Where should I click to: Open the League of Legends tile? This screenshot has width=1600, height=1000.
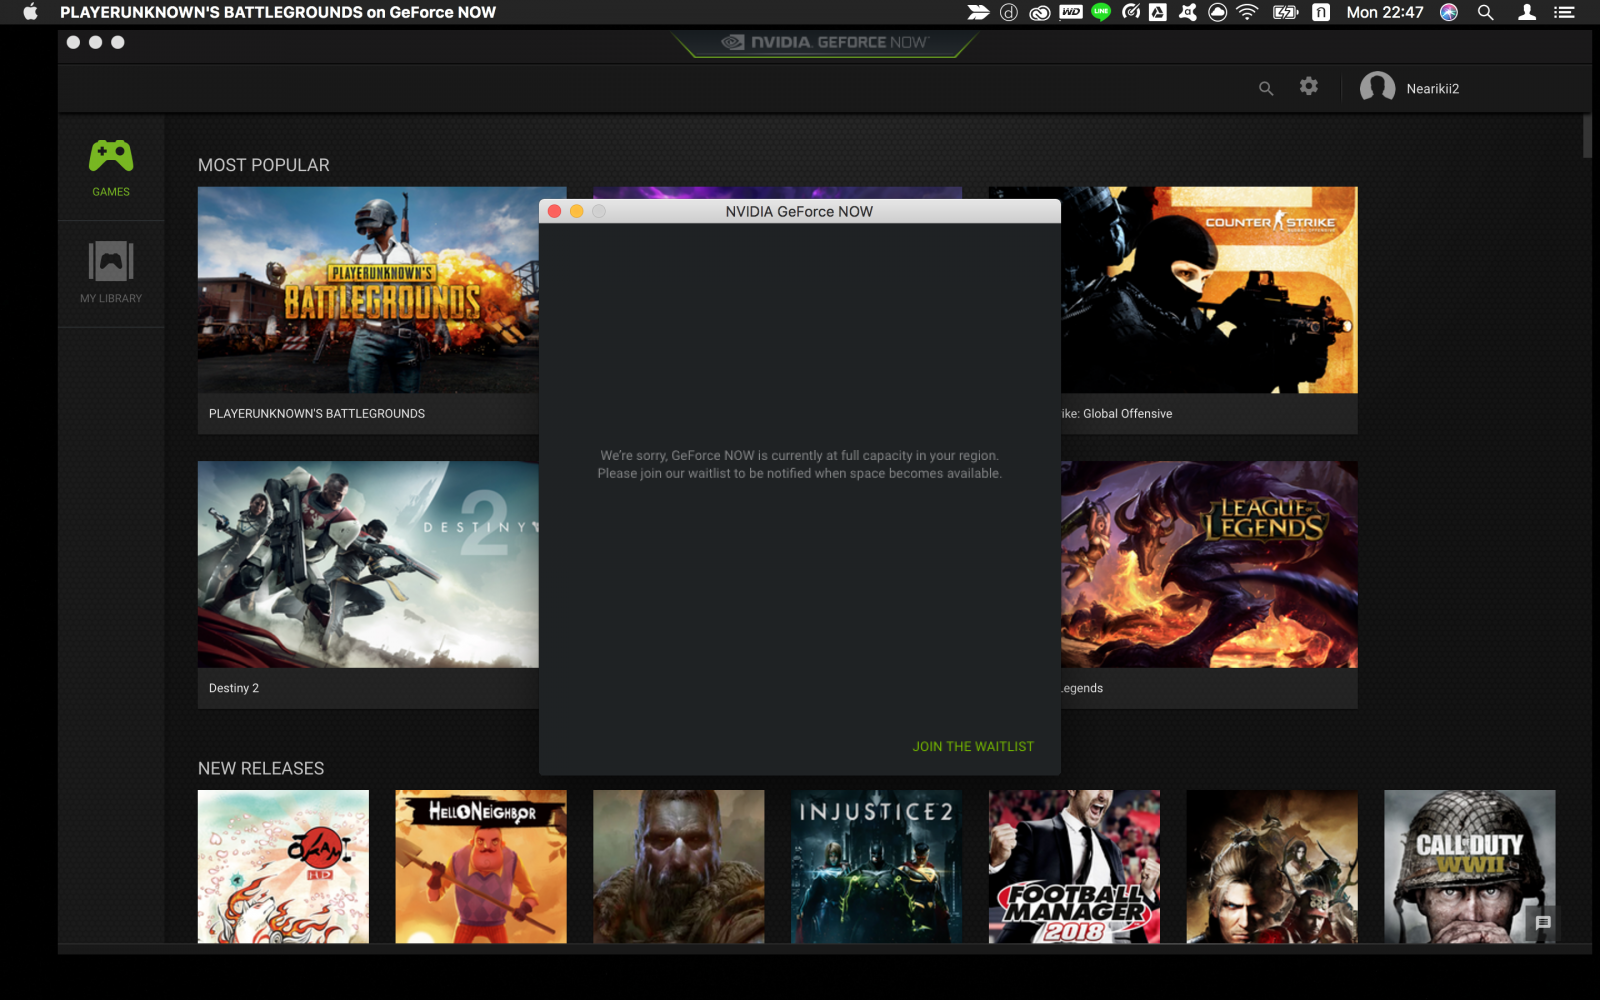1209,564
